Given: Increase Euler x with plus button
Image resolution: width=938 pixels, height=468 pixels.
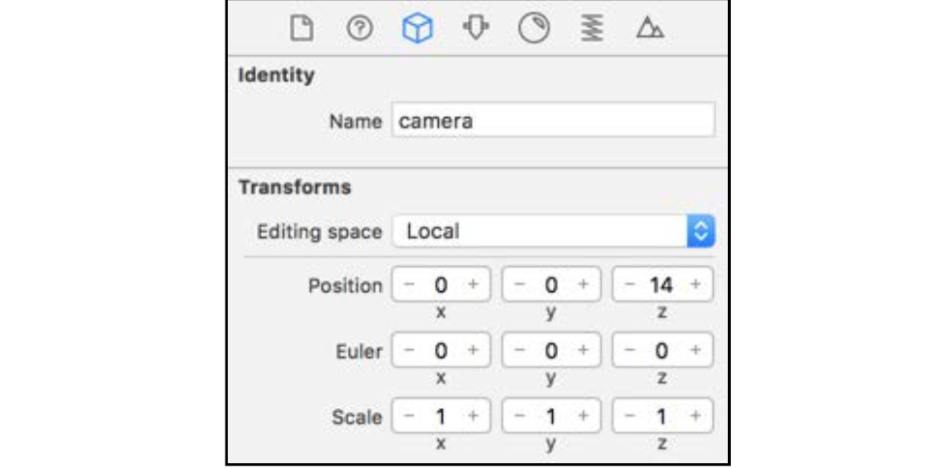Looking at the screenshot, I should click(x=473, y=350).
